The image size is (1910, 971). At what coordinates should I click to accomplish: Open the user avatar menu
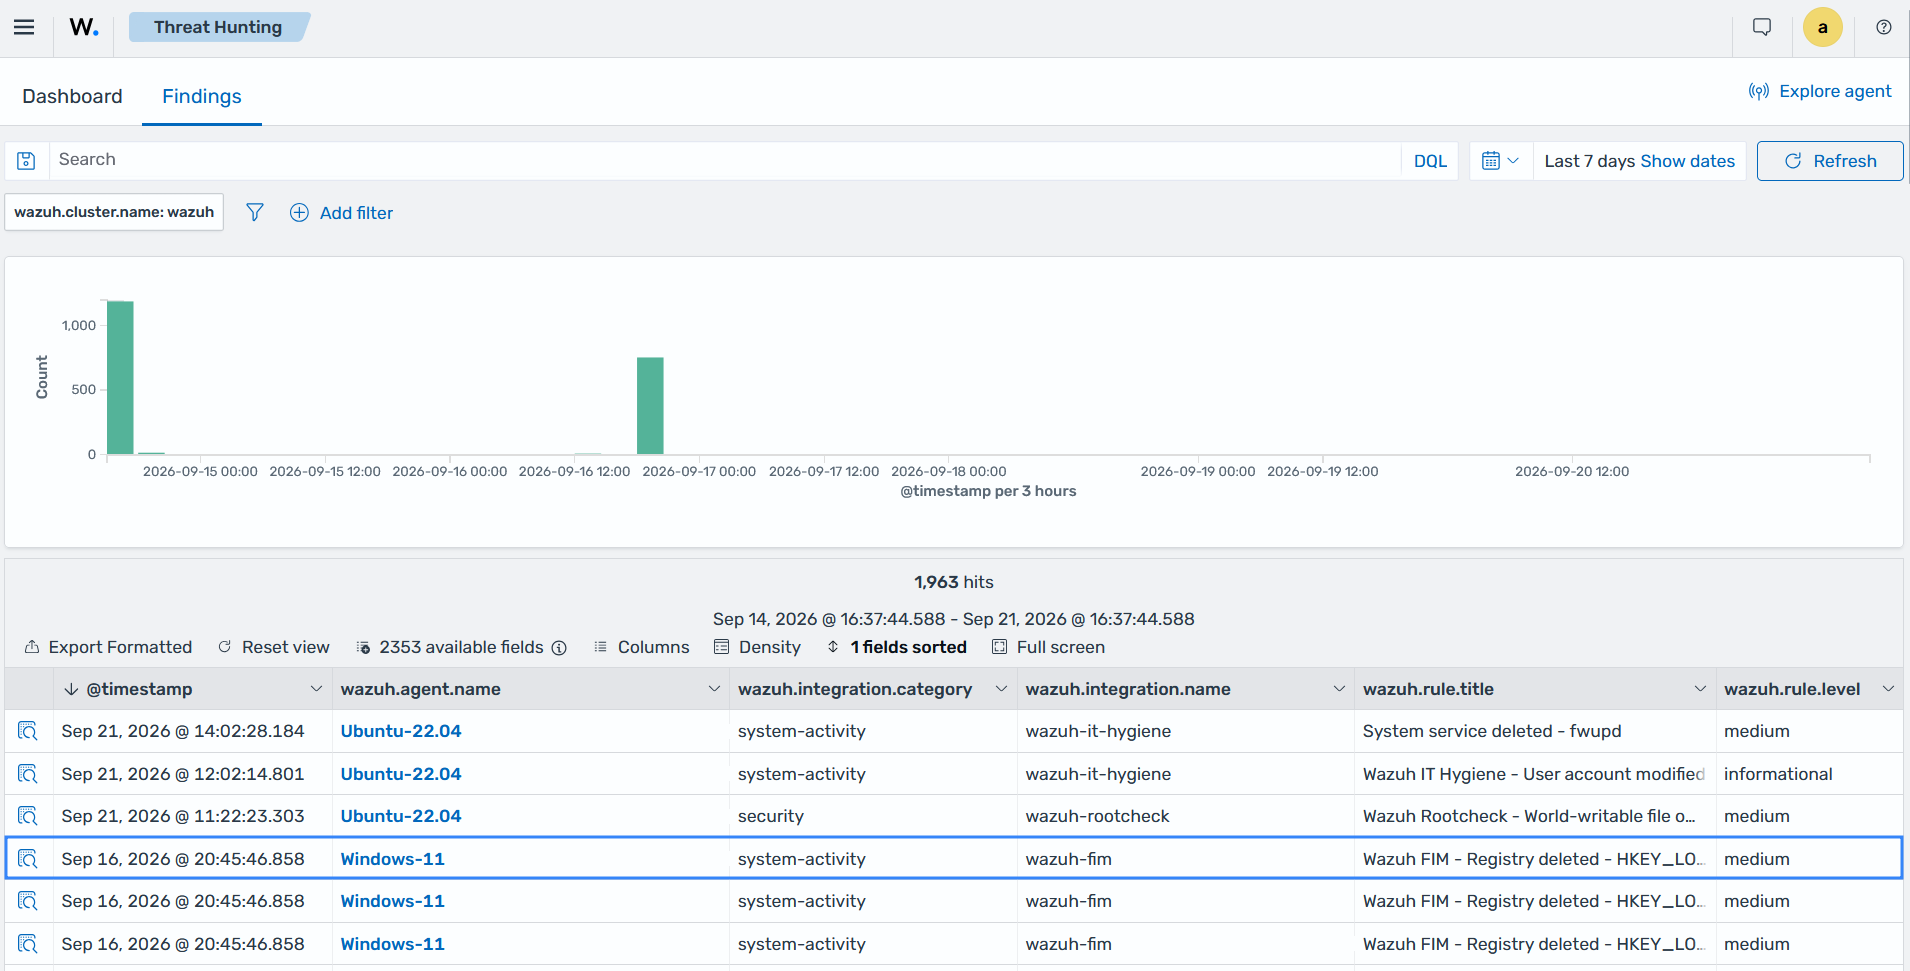point(1822,27)
